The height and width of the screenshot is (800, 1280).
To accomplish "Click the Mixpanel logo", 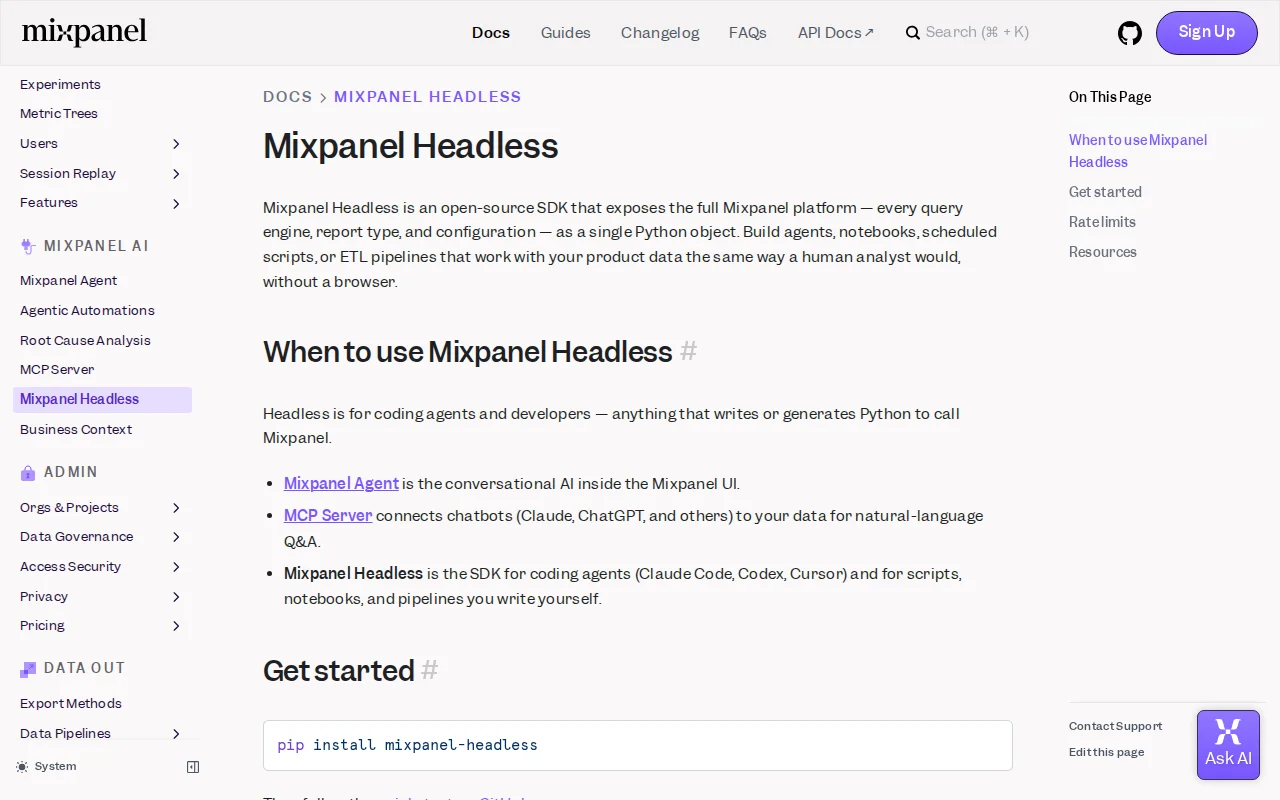I will coord(84,32).
